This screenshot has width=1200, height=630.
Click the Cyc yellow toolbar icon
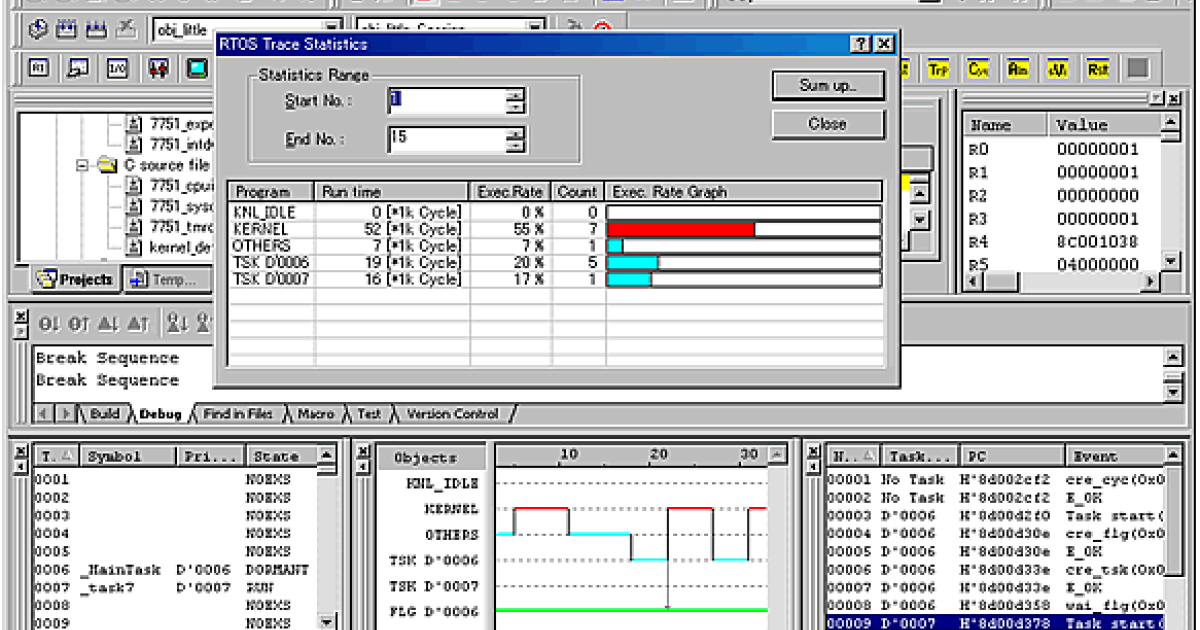coord(978,69)
